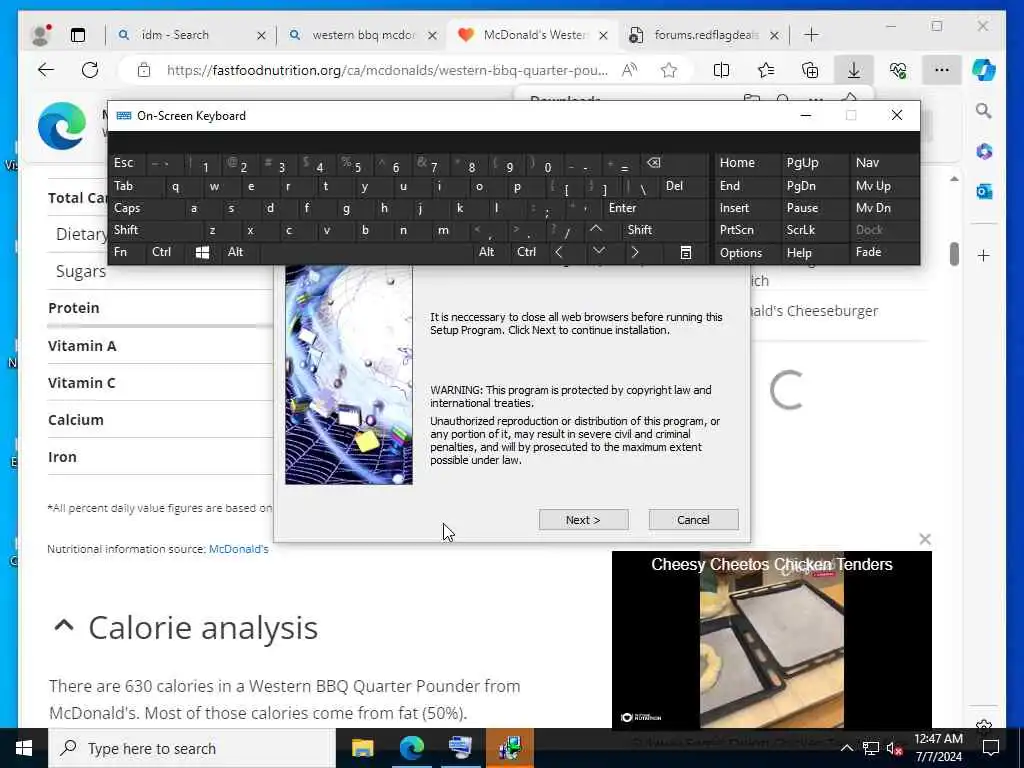Close the floating video ad with X
This screenshot has width=1024, height=768.
pos(925,539)
